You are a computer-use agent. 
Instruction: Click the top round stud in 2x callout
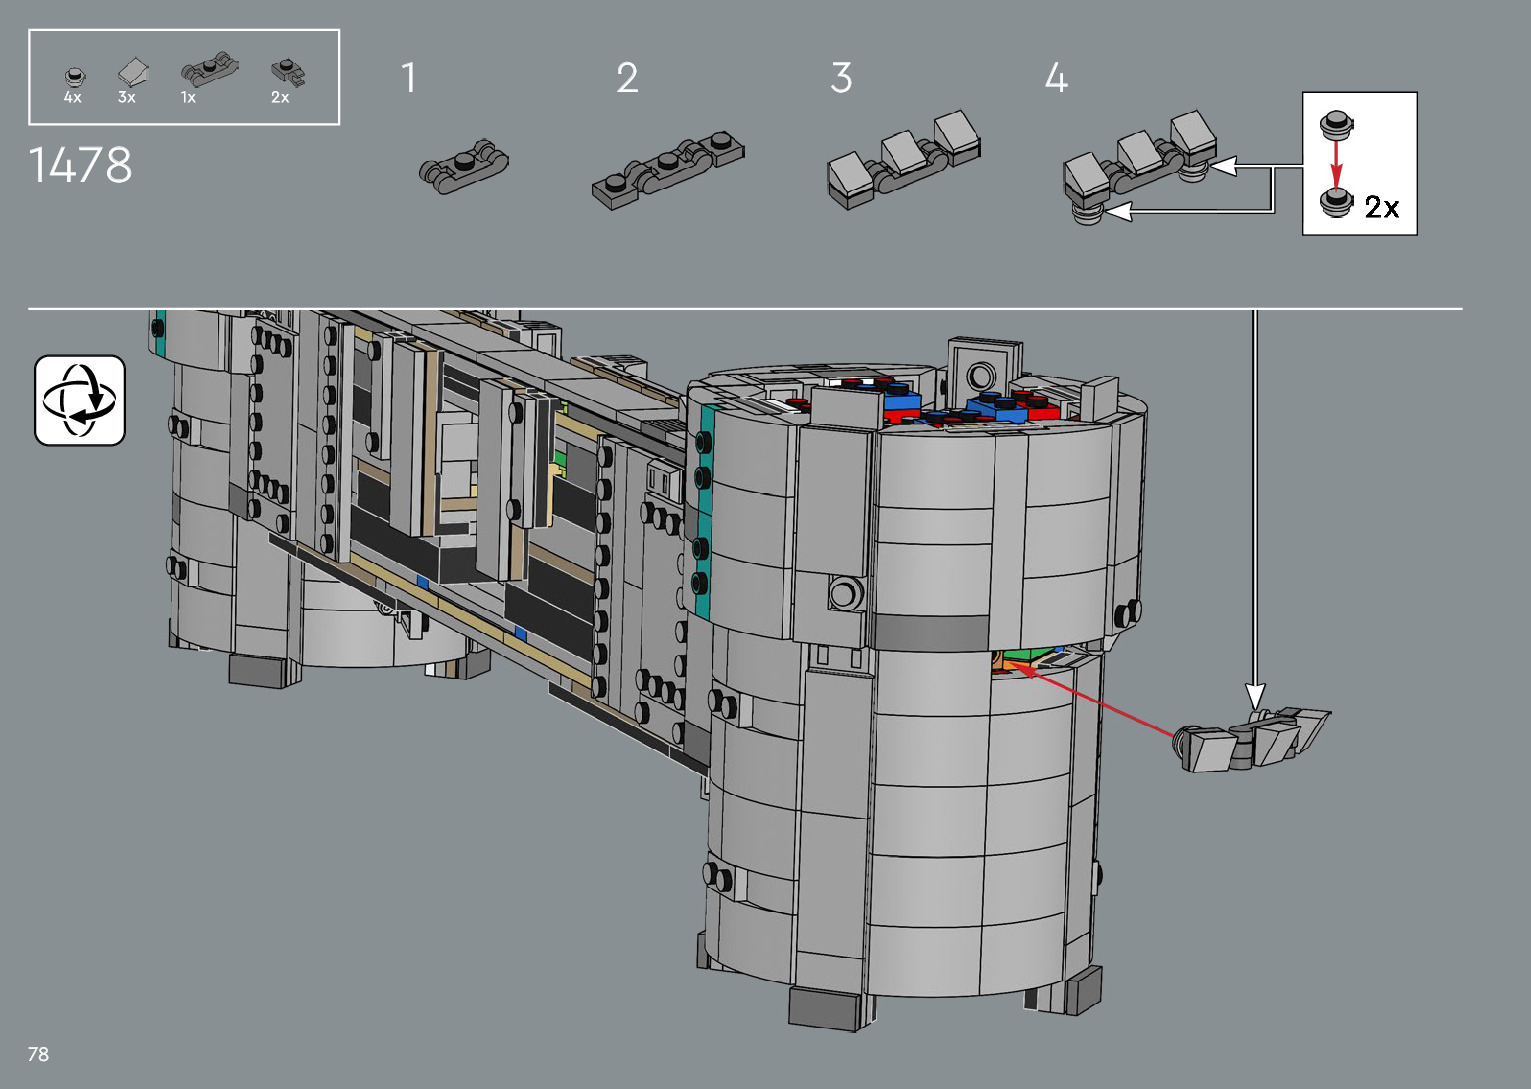1335,125
